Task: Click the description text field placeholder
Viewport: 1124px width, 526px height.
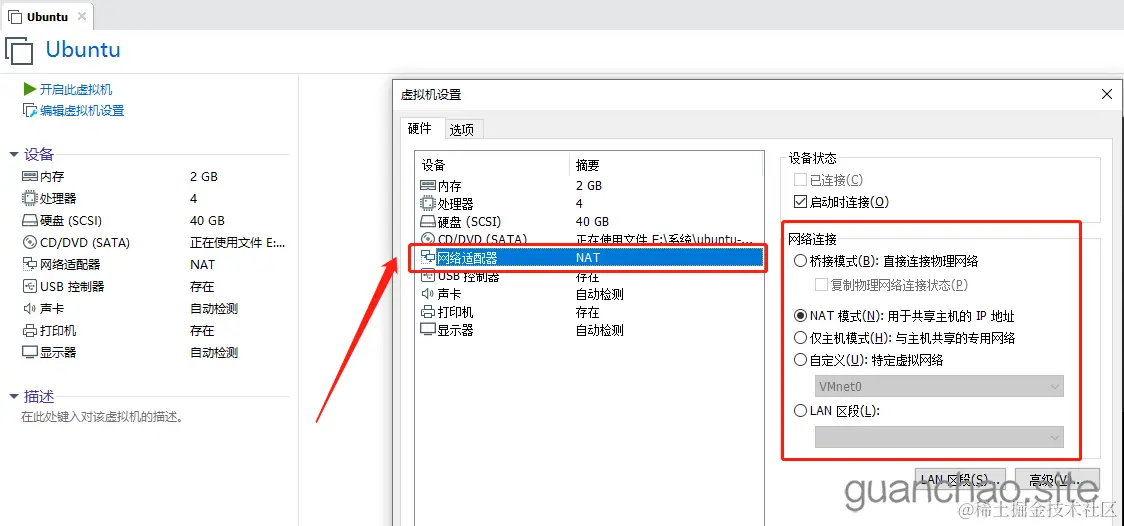Action: 101,416
